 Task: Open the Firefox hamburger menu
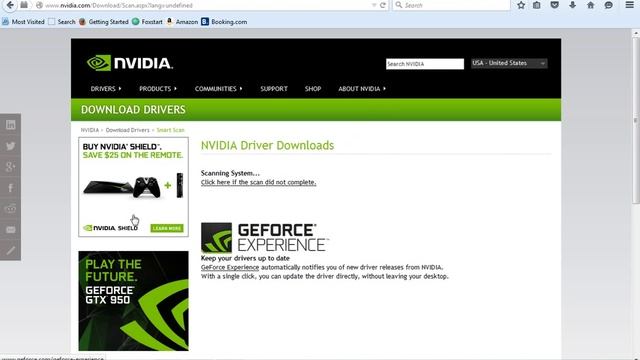pos(629,5)
